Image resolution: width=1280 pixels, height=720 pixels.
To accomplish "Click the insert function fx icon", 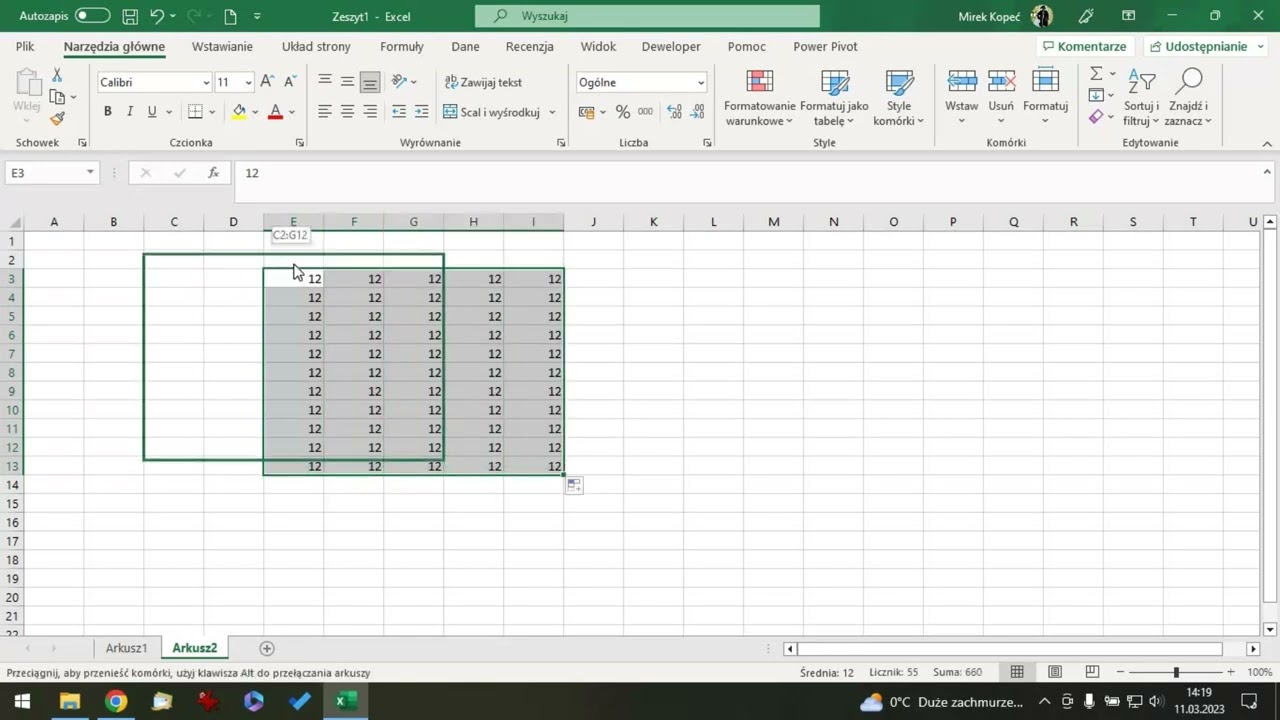I will pyautogui.click(x=213, y=173).
